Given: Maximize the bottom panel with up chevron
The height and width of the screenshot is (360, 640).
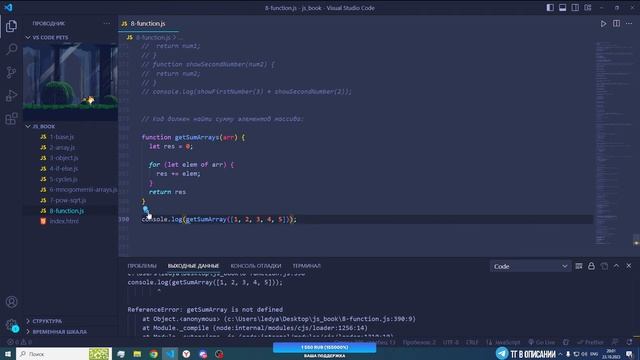Looking at the screenshot, I should click(x=616, y=266).
